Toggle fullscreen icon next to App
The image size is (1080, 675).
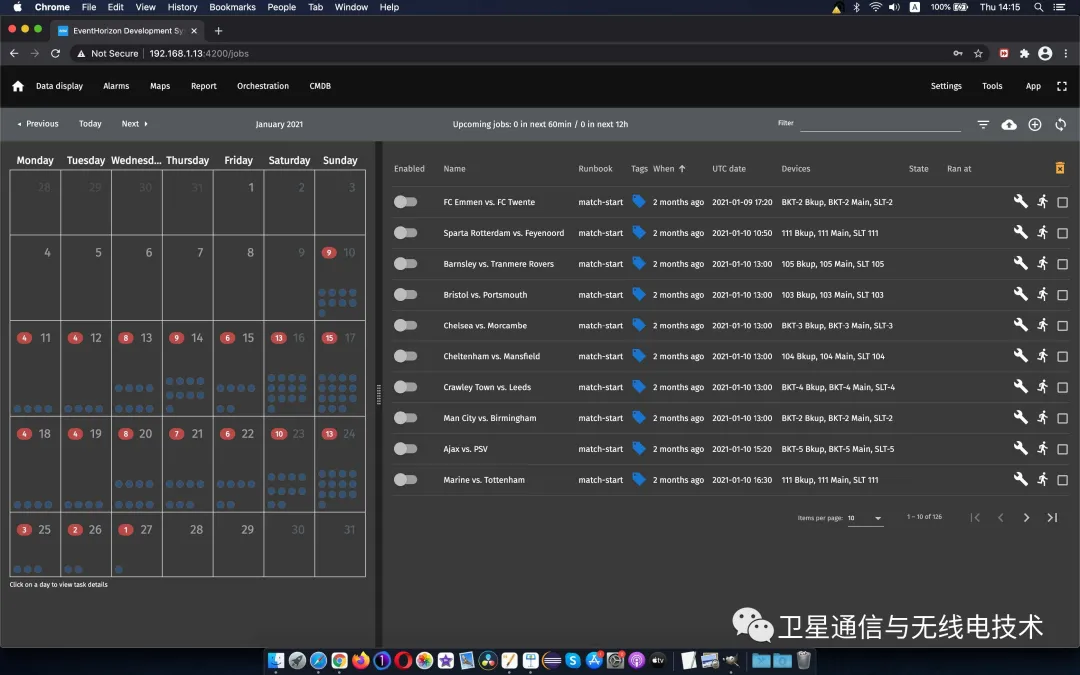pyautogui.click(x=1061, y=86)
